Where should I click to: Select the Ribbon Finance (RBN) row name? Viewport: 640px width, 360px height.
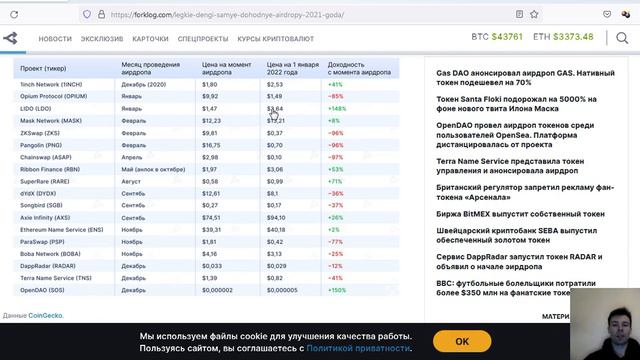pyautogui.click(x=50, y=169)
